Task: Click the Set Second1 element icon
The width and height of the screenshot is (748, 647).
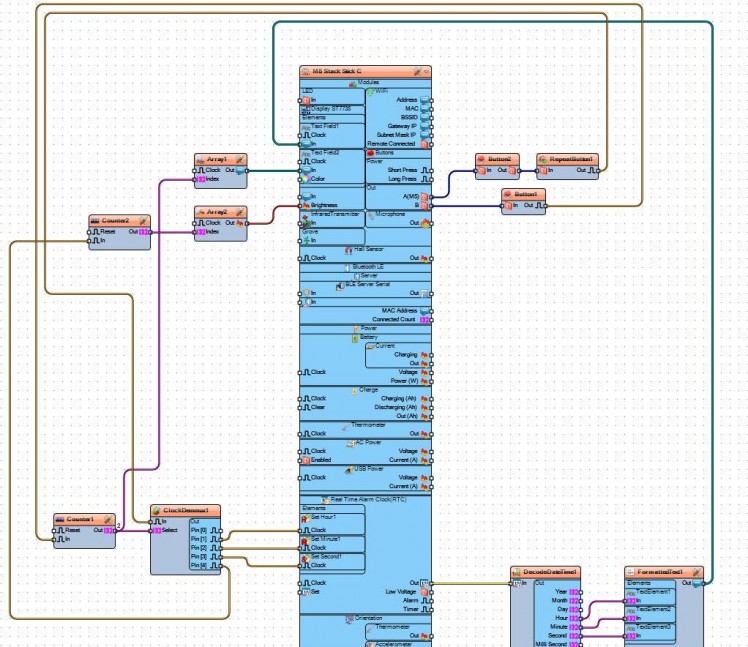Action: point(305,558)
